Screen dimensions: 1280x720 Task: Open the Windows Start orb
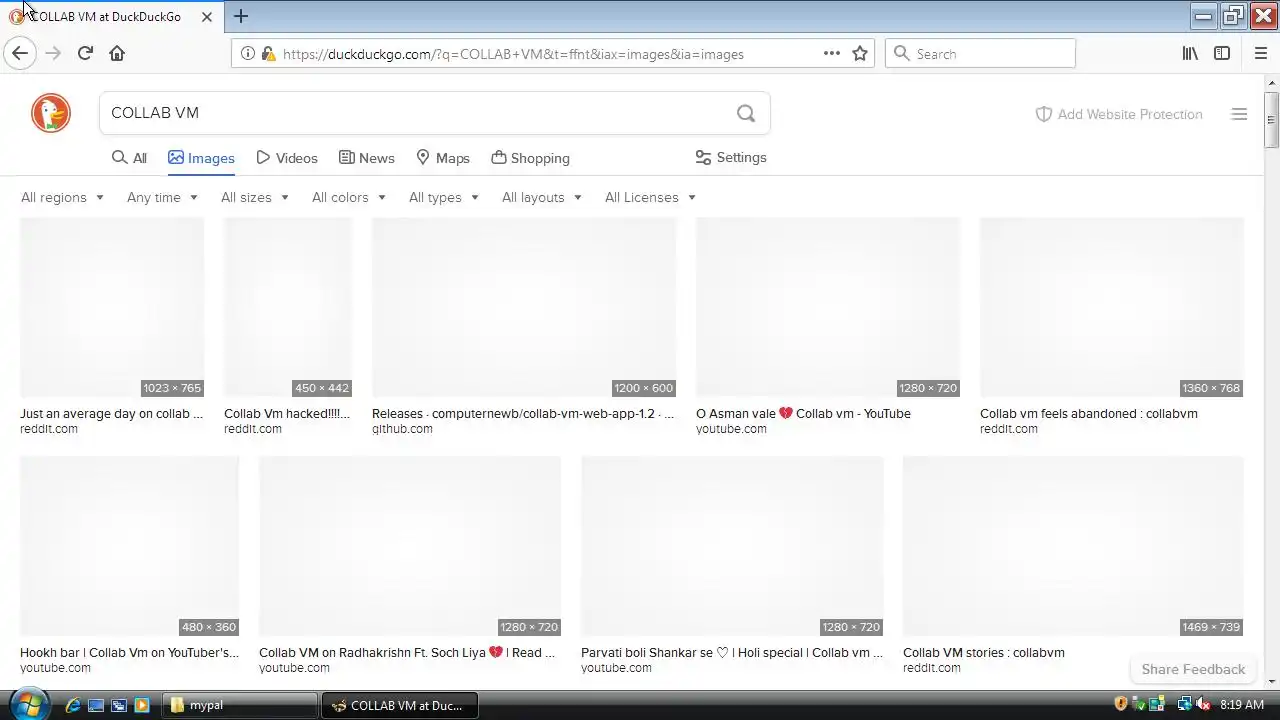(x=28, y=703)
